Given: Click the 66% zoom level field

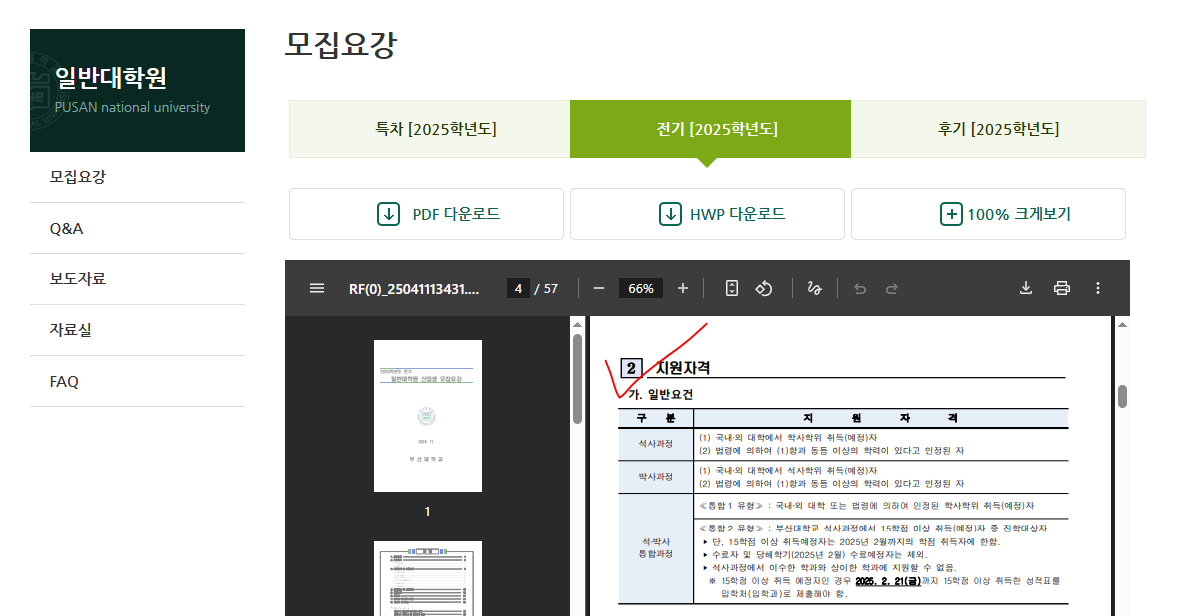Looking at the screenshot, I should point(641,288).
